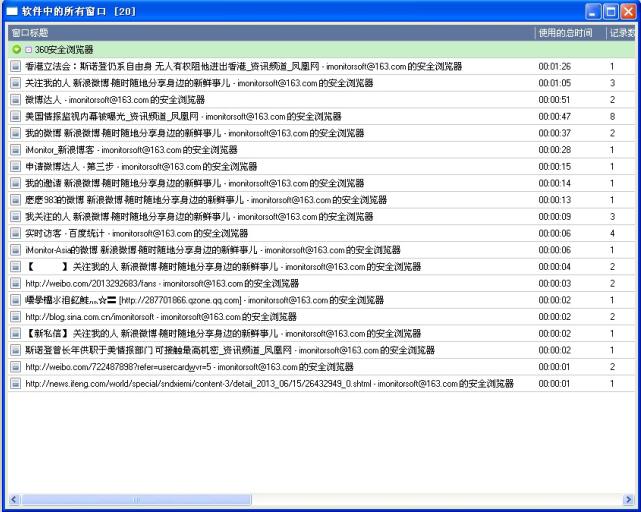The width and height of the screenshot is (641, 512).
Task: Click icon of 00:00:09 我关注的人 row
Action: point(16,217)
